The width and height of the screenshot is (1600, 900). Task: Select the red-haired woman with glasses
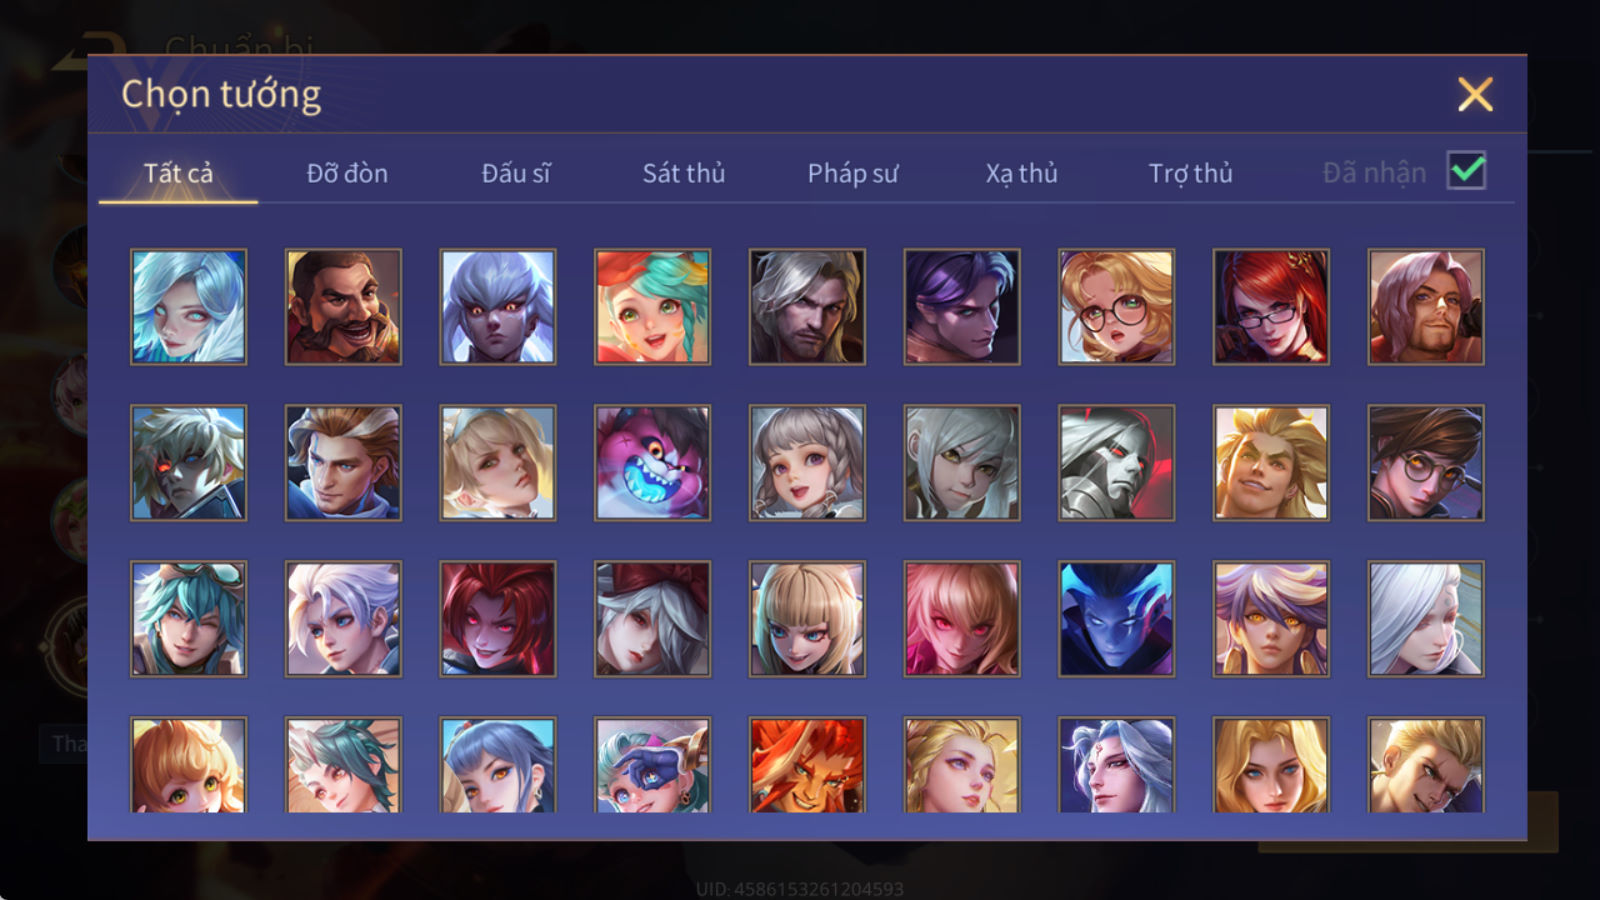click(x=1271, y=307)
